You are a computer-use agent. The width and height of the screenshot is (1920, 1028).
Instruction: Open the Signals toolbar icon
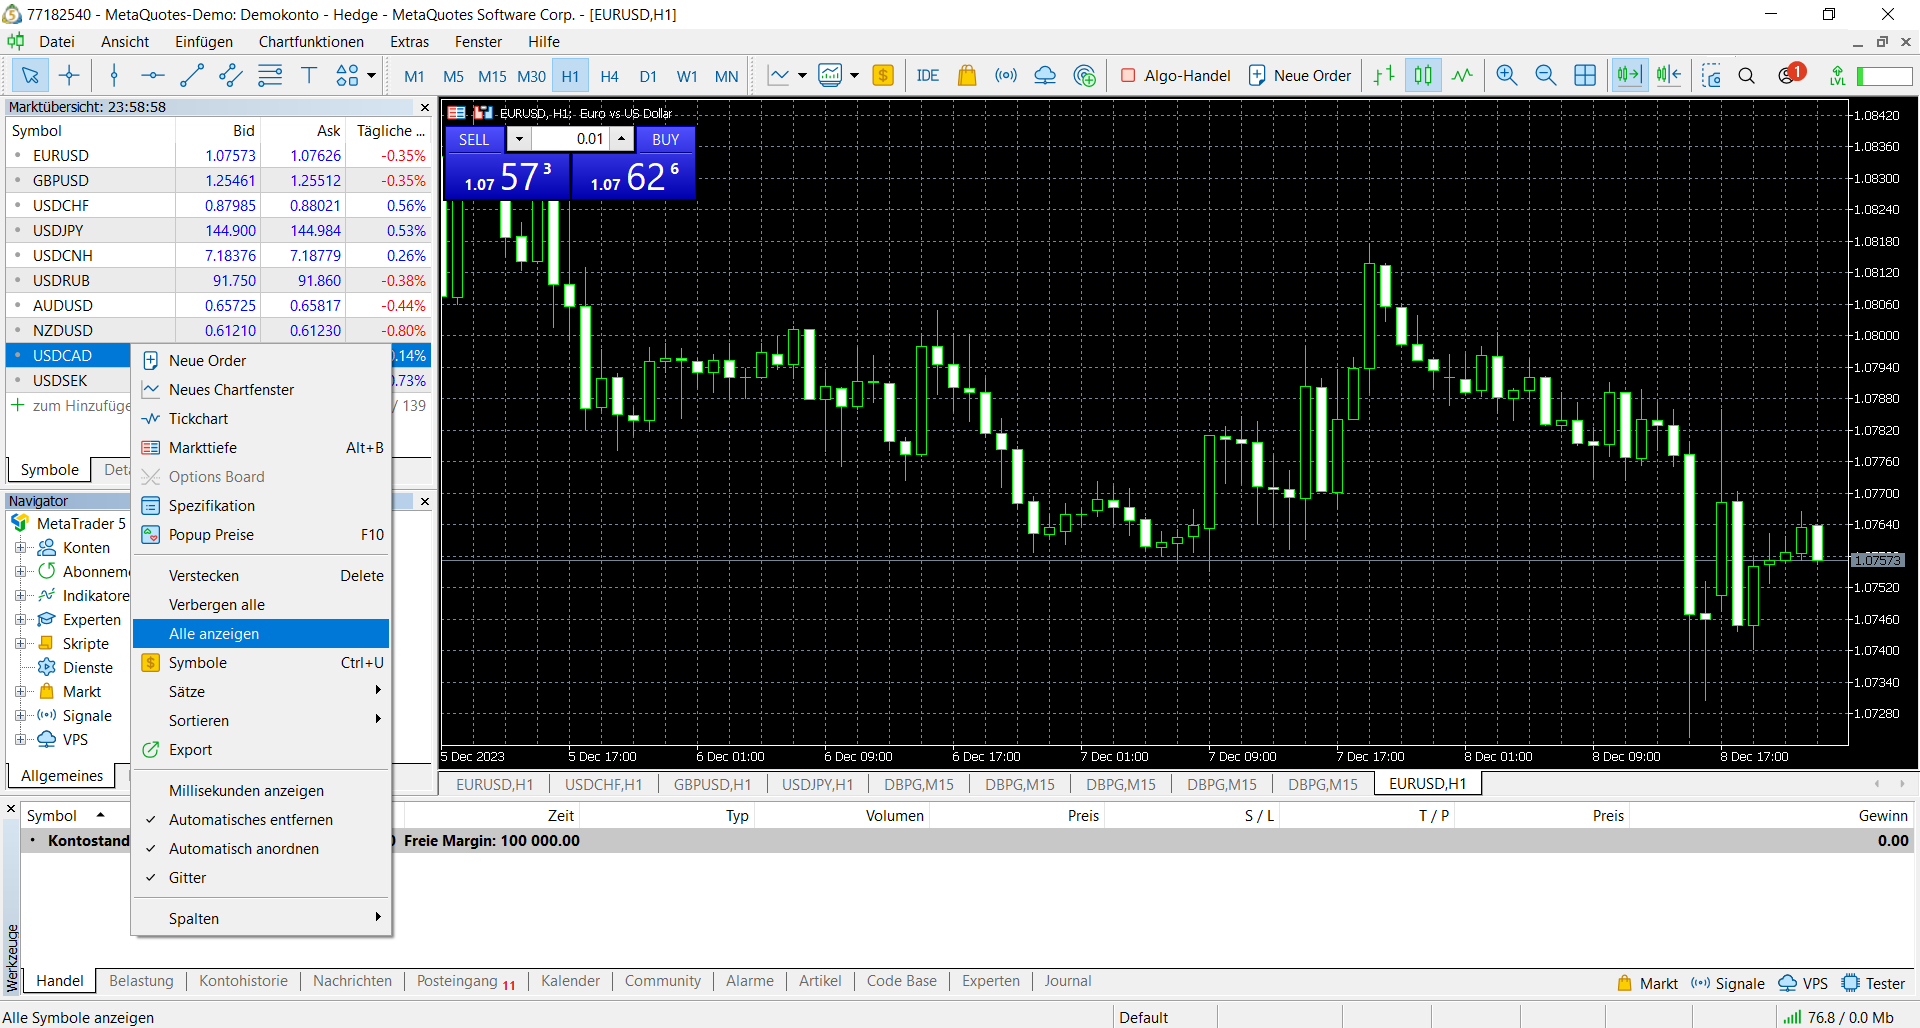tap(1006, 75)
